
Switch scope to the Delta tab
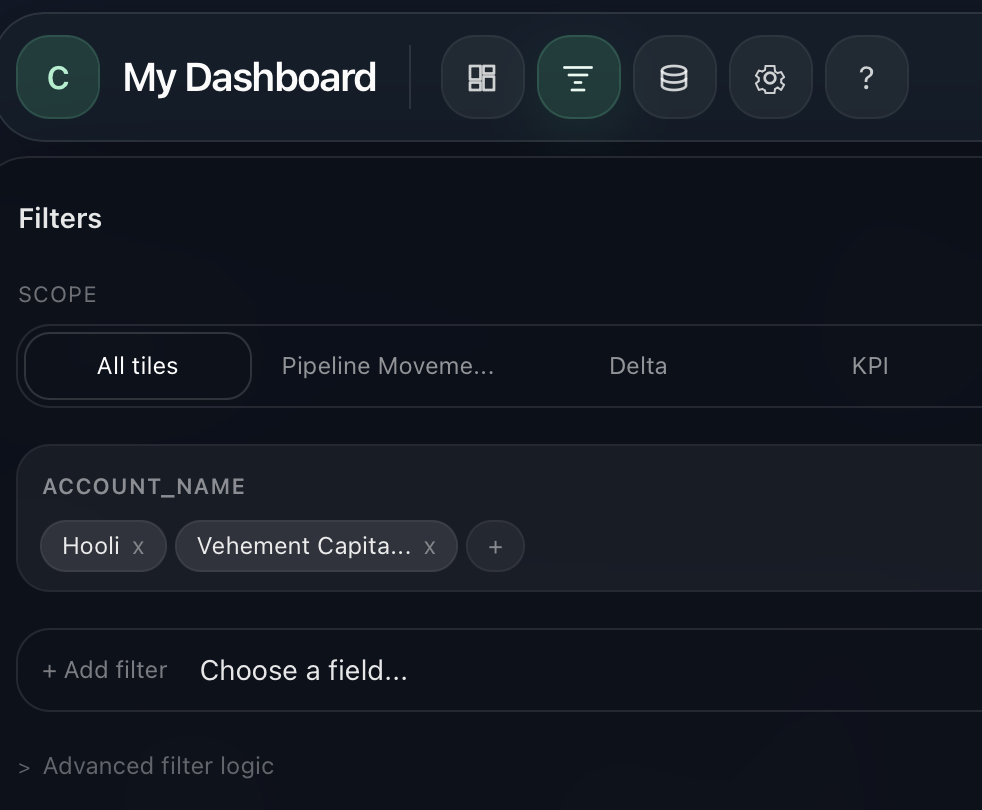[638, 366]
